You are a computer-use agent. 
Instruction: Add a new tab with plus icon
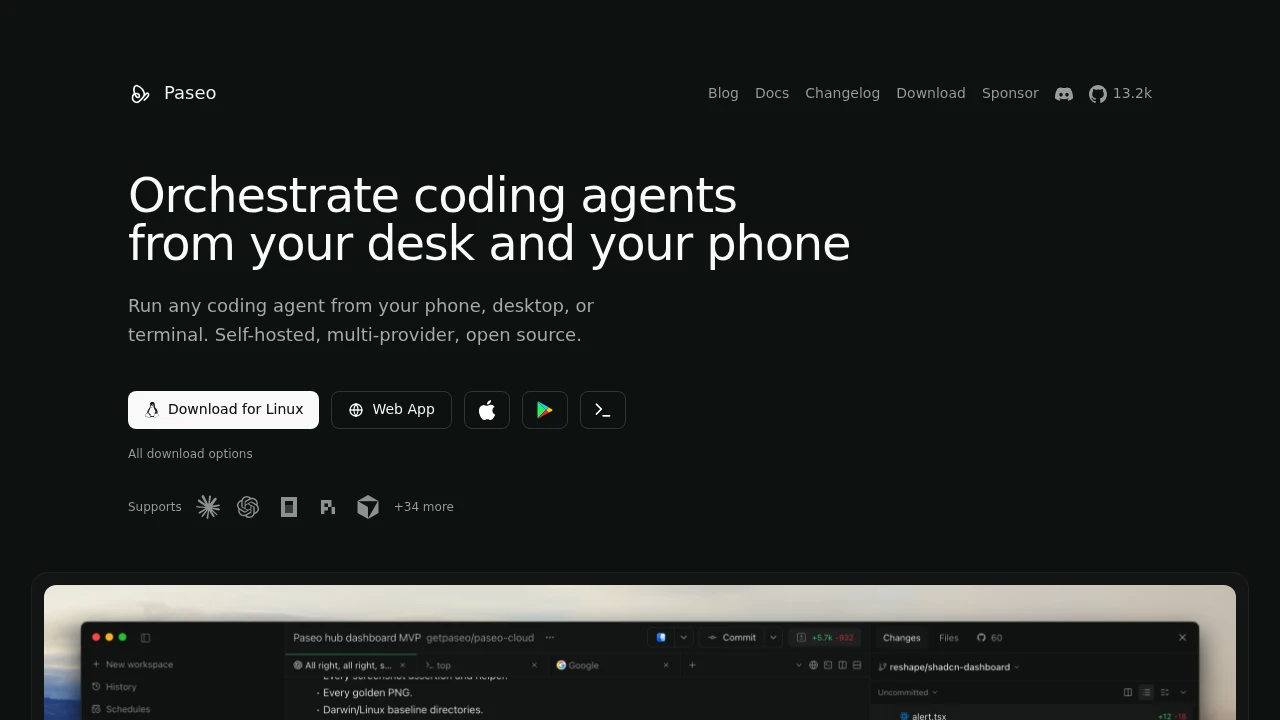pyautogui.click(x=692, y=665)
